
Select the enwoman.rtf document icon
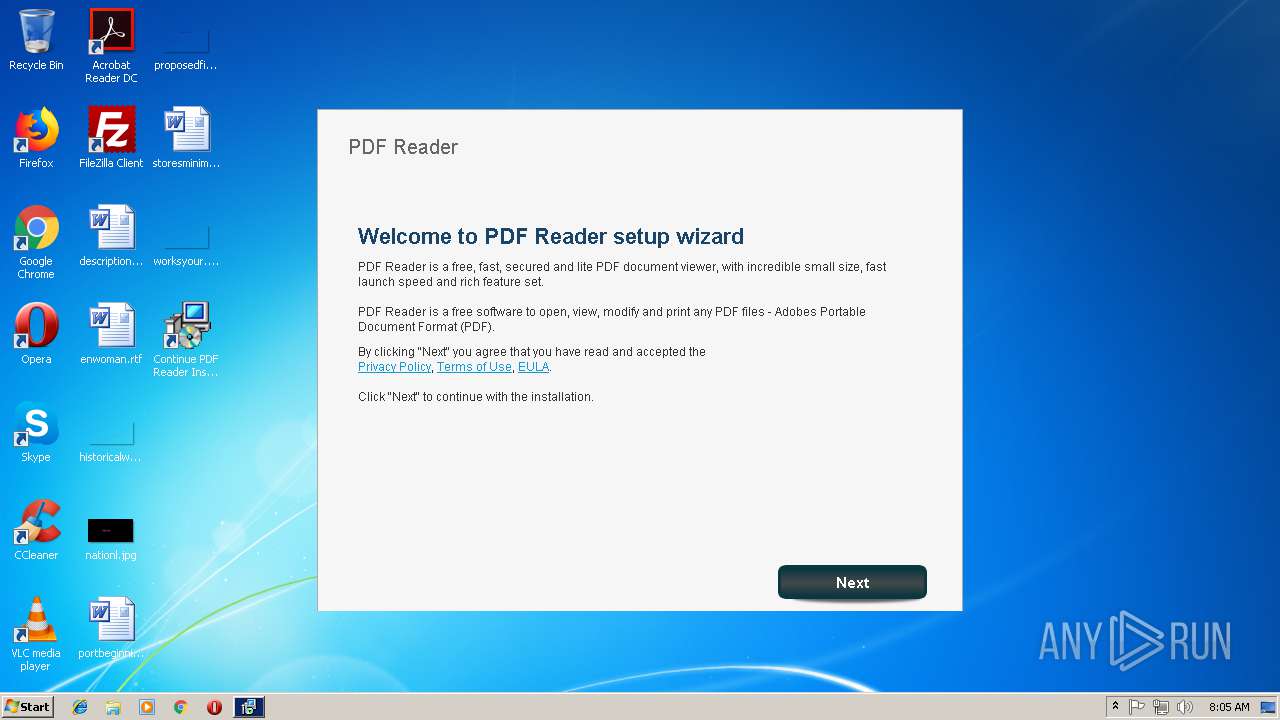pyautogui.click(x=111, y=334)
